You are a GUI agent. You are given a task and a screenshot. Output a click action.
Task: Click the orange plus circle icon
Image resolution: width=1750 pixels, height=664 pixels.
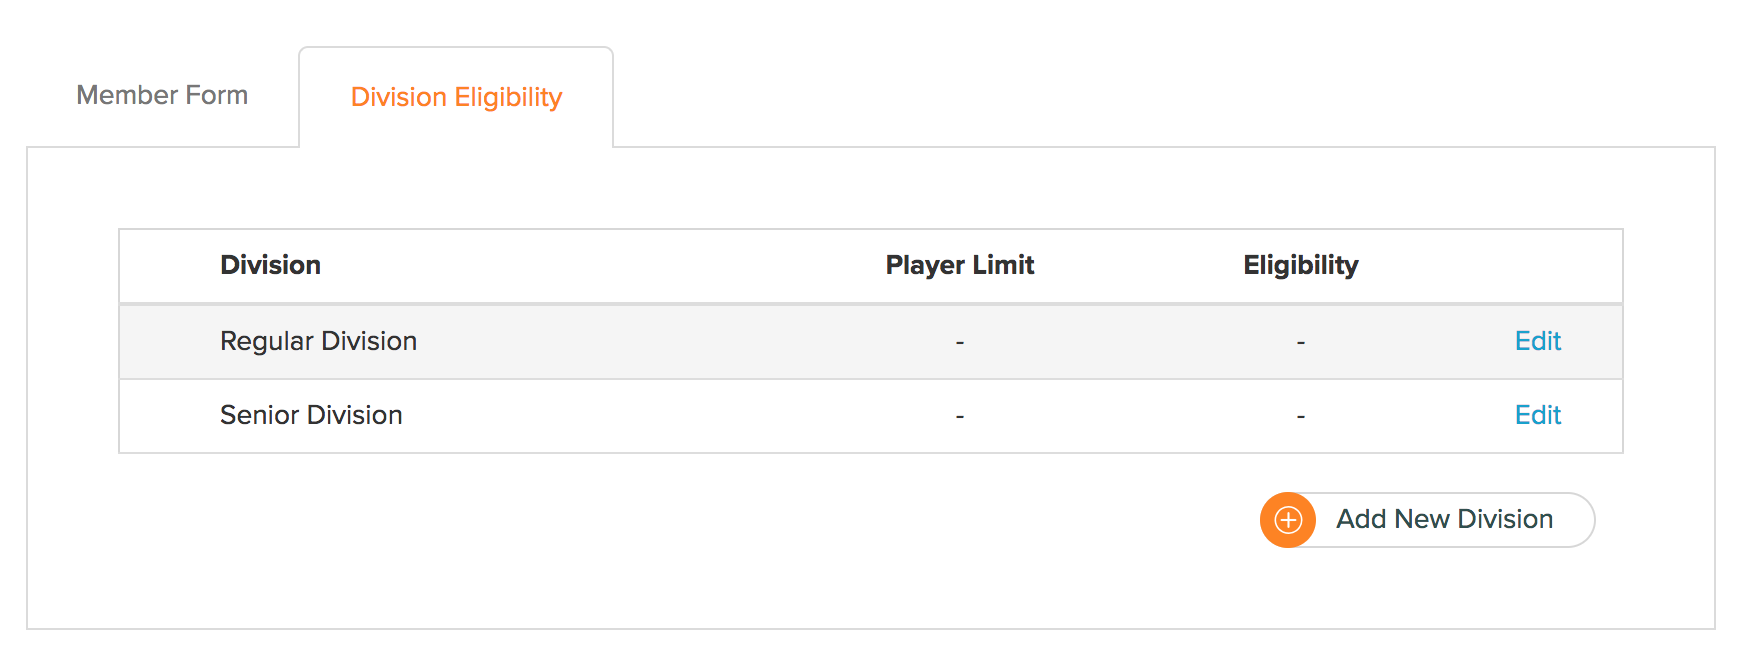pos(1288,520)
